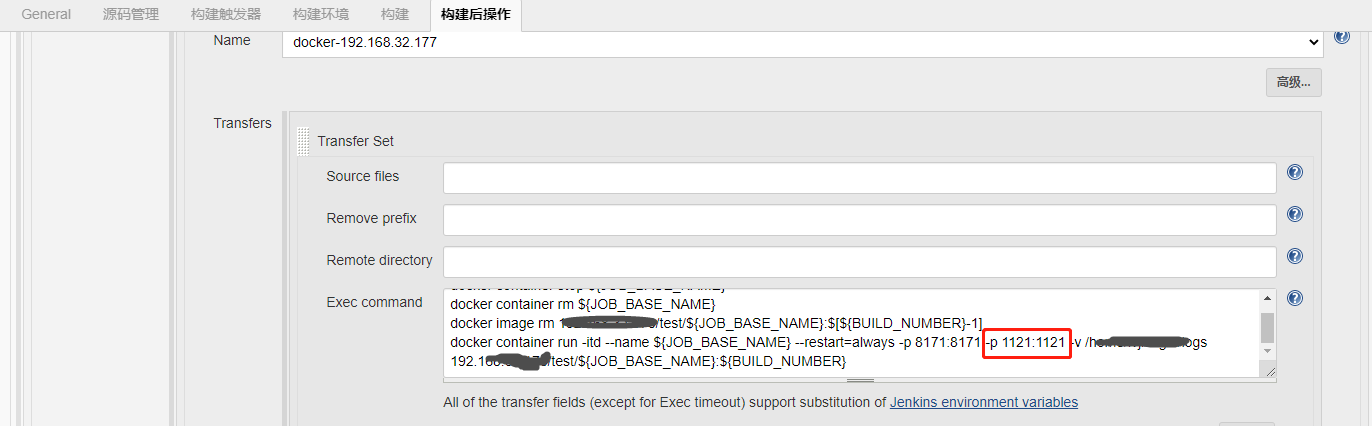Click the Exec command scrollbar up arrow
The height and width of the screenshot is (426, 1372).
pyautogui.click(x=1268, y=298)
